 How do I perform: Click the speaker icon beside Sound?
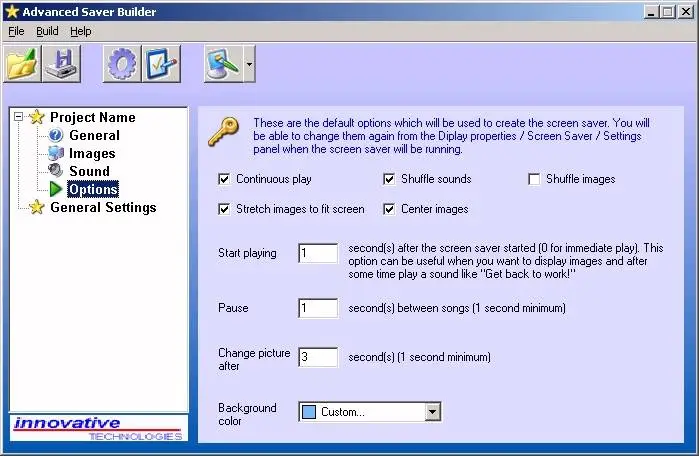pyautogui.click(x=56, y=170)
